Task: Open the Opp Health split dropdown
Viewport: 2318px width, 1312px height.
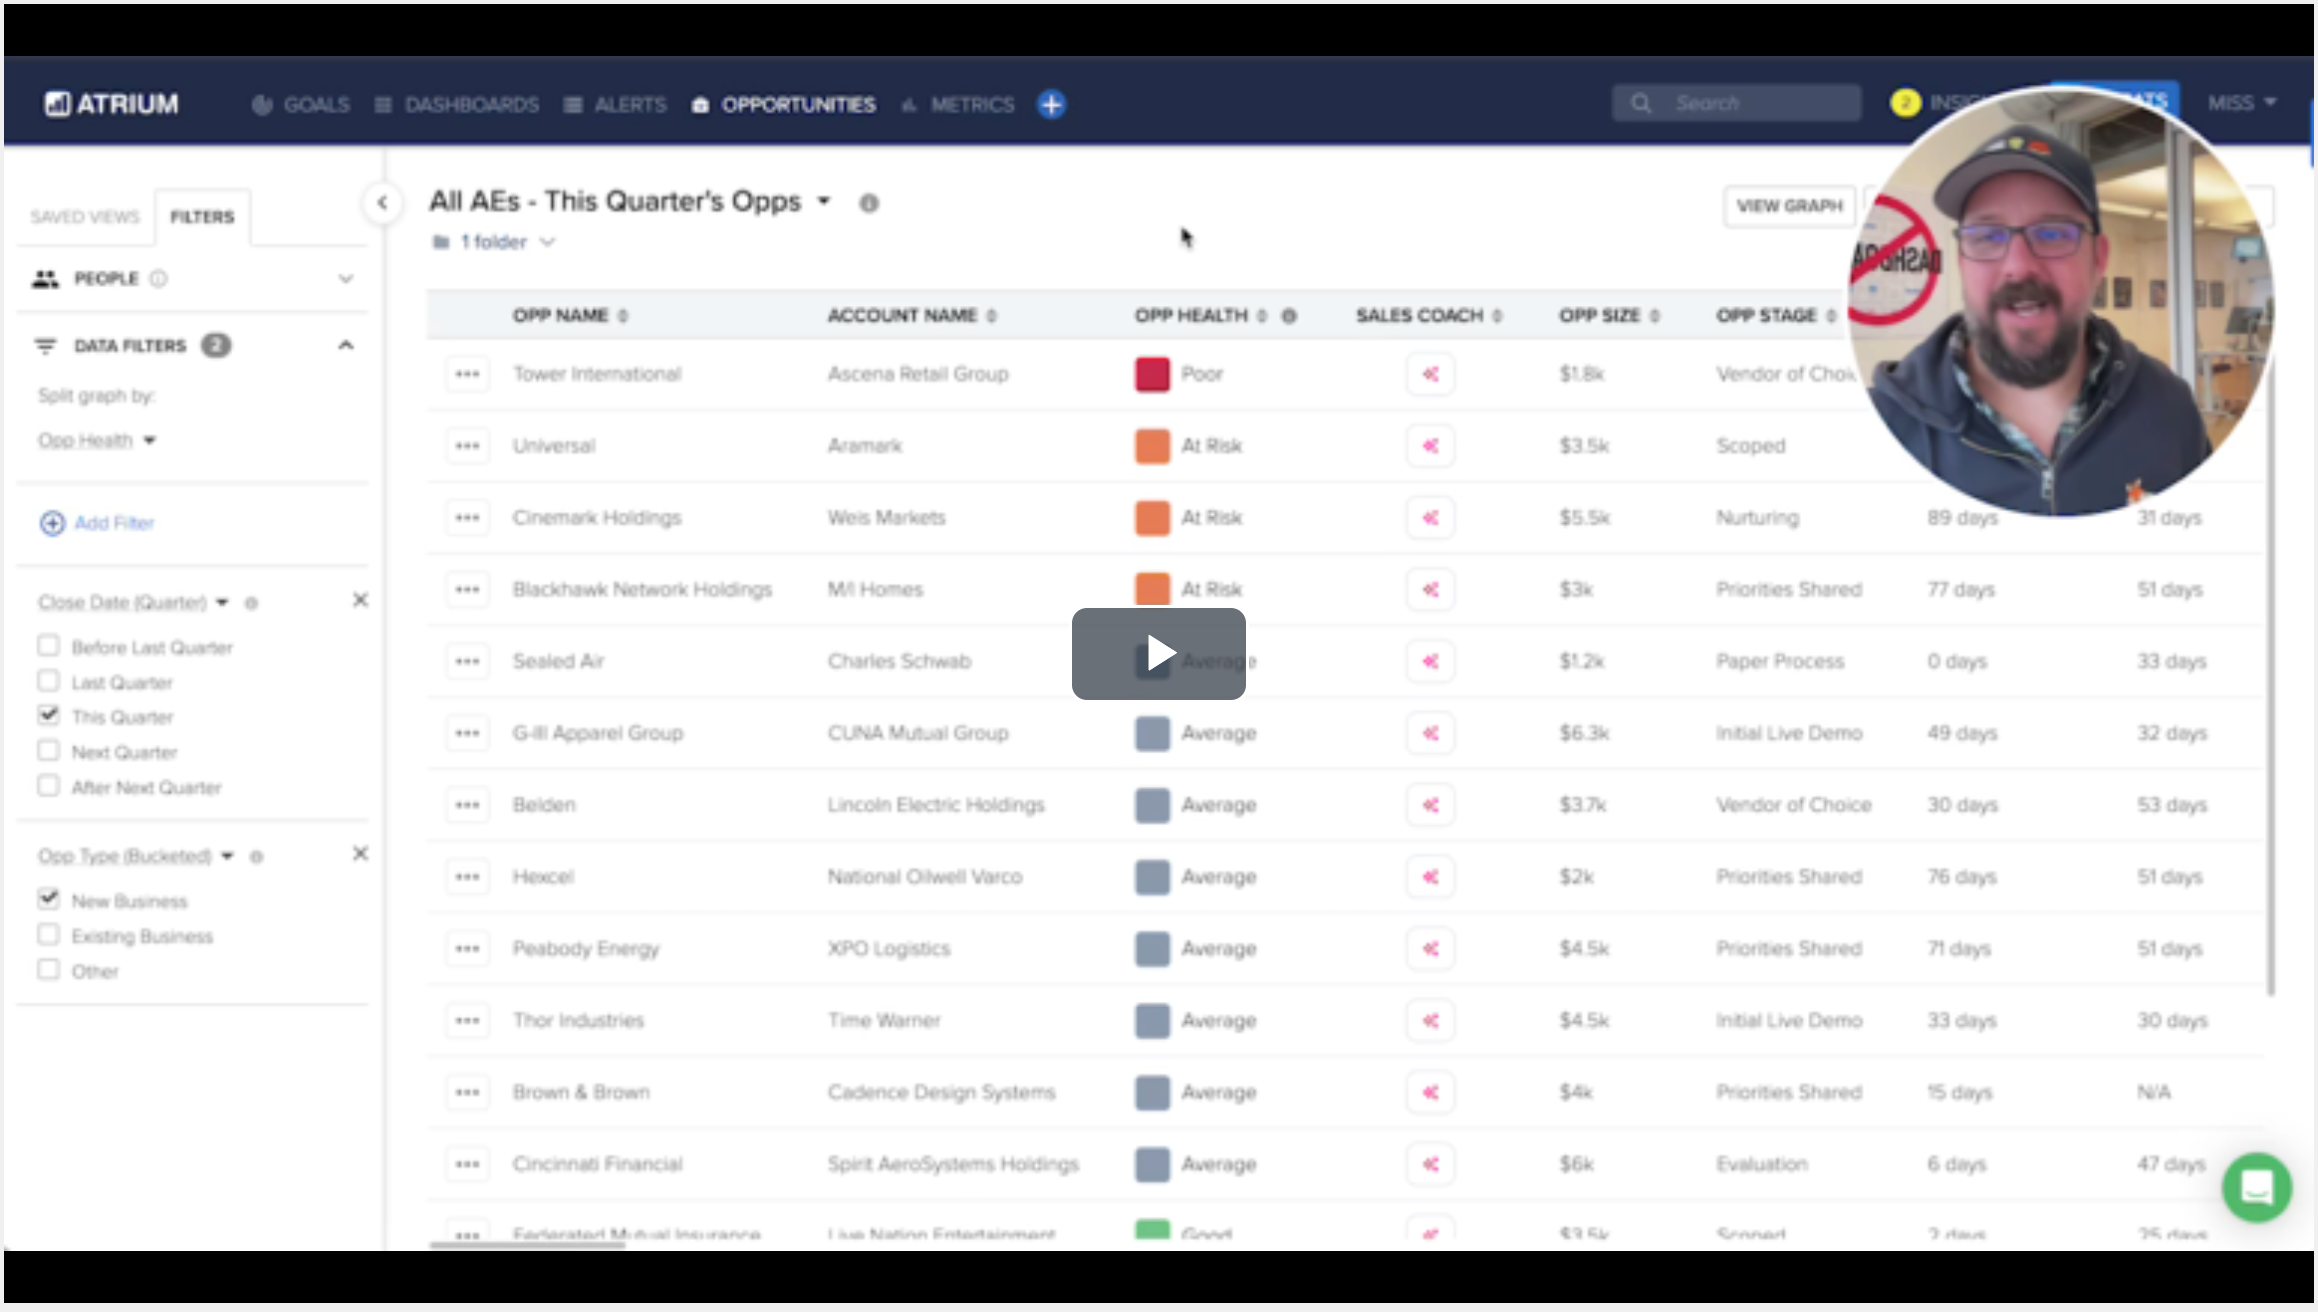Action: pos(97,441)
